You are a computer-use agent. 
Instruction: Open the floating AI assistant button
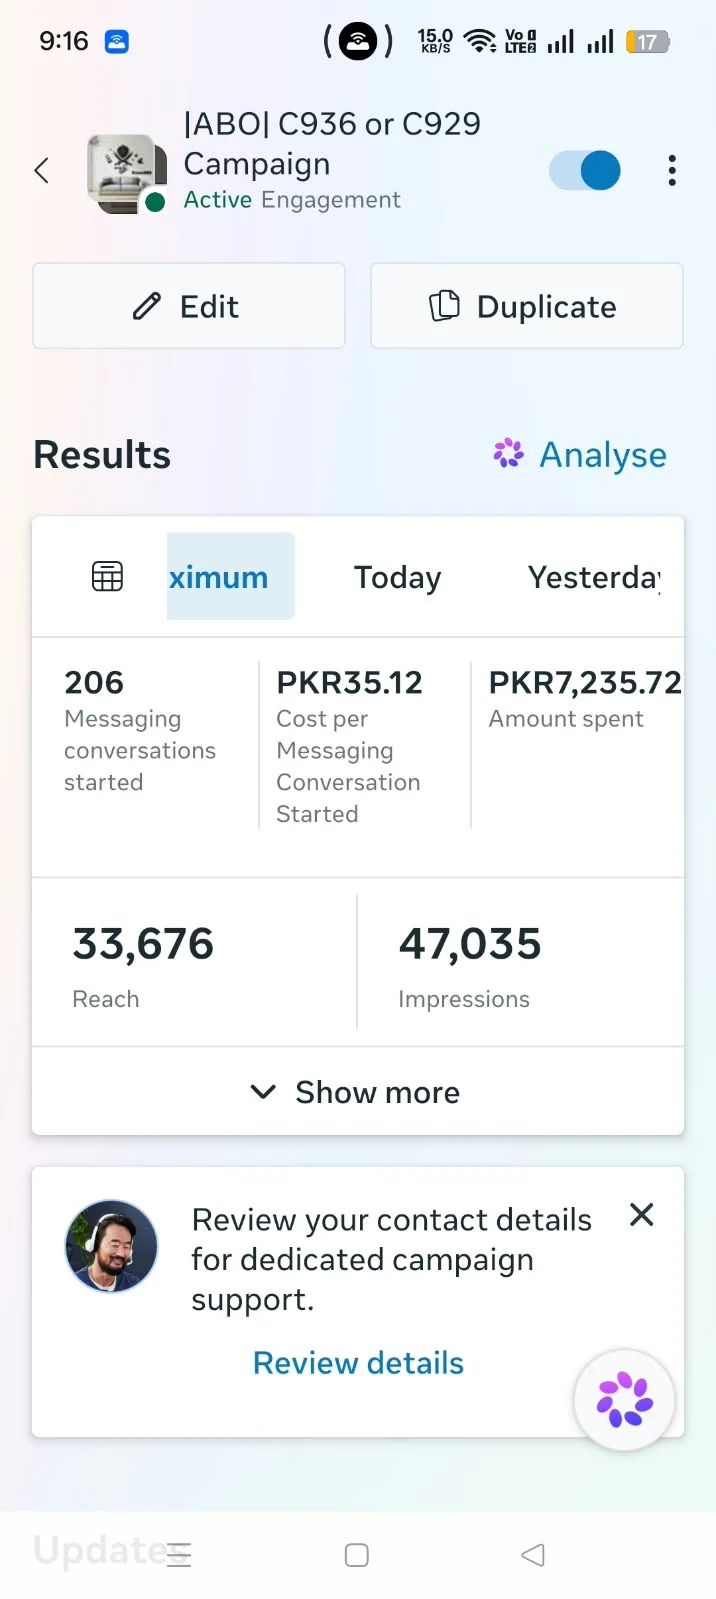pyautogui.click(x=624, y=1400)
